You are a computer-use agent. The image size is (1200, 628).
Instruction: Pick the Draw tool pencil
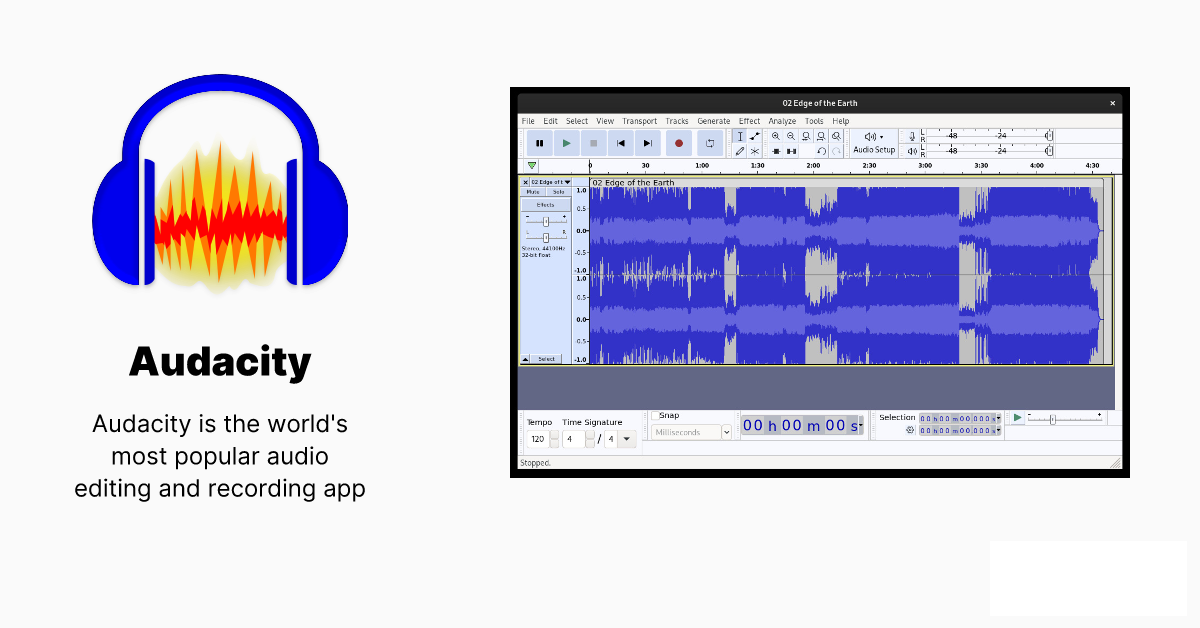(740, 151)
